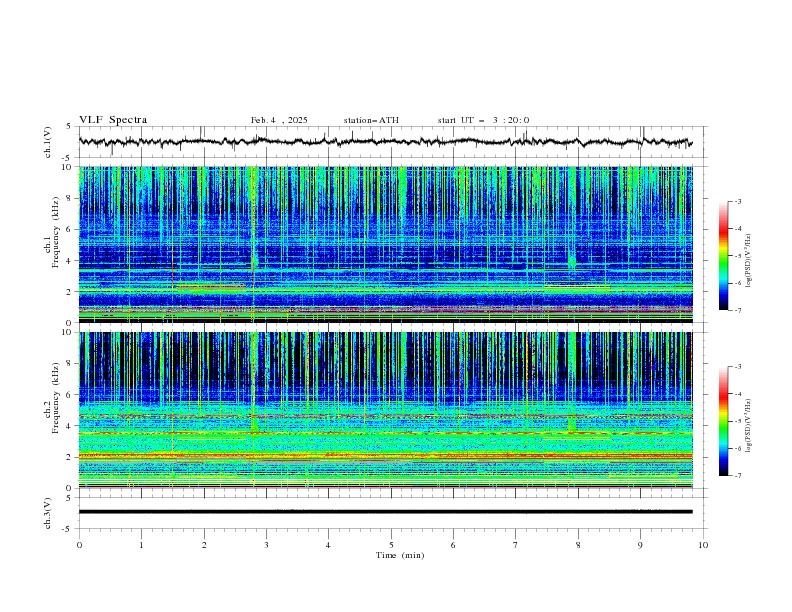The width and height of the screenshot is (792, 612).
Task: Select the "Time (min)" axis label
Action: [400, 555]
